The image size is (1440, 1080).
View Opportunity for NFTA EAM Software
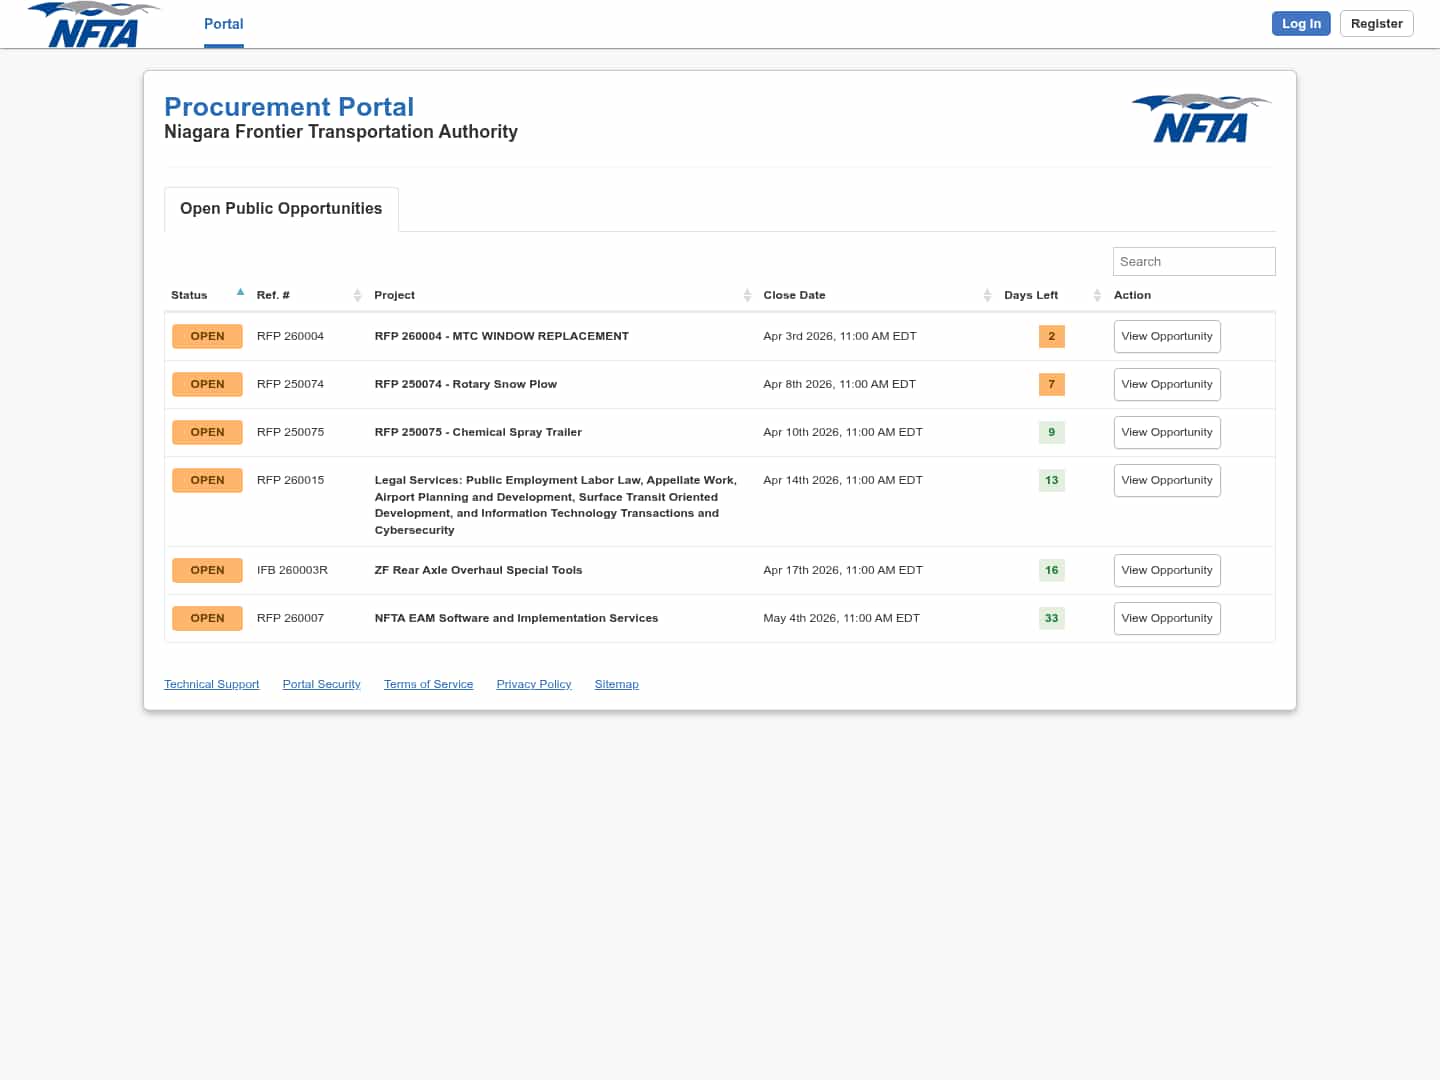point(1166,619)
